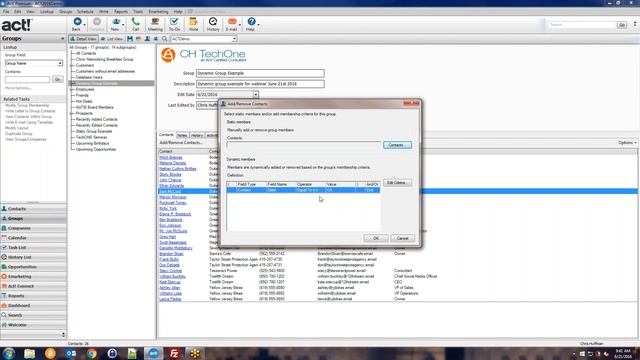640x360 pixels.
Task: Open the Back button dropdown arrow
Action: [84, 24]
